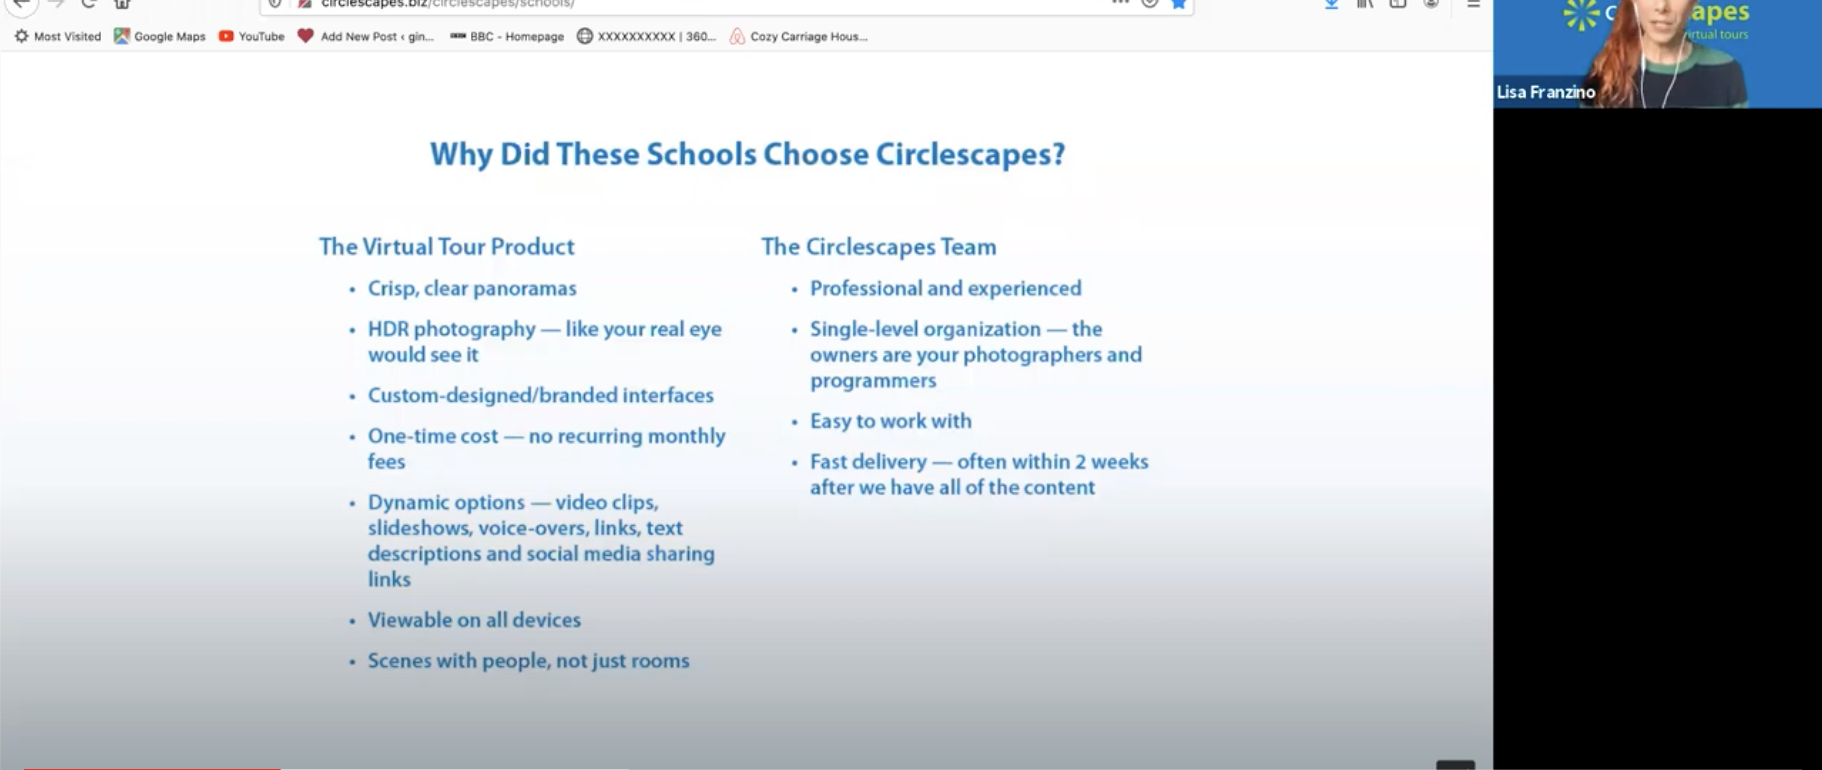
Task: Open the YouTube bookmark
Action: click(x=251, y=36)
